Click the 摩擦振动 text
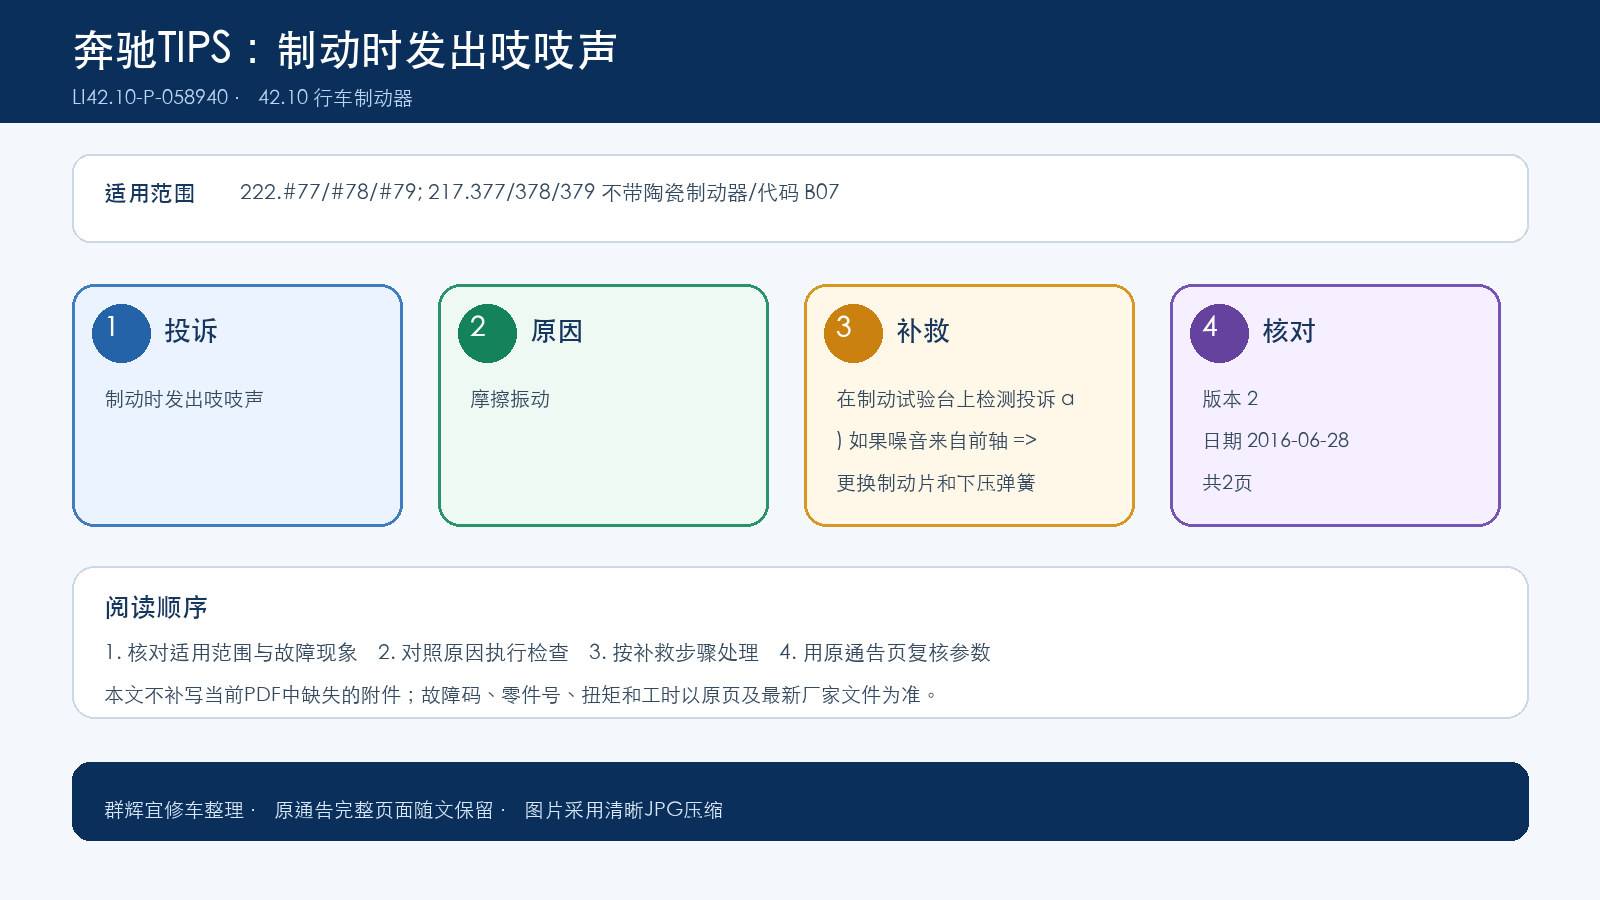The width and height of the screenshot is (1600, 900). 510,399
